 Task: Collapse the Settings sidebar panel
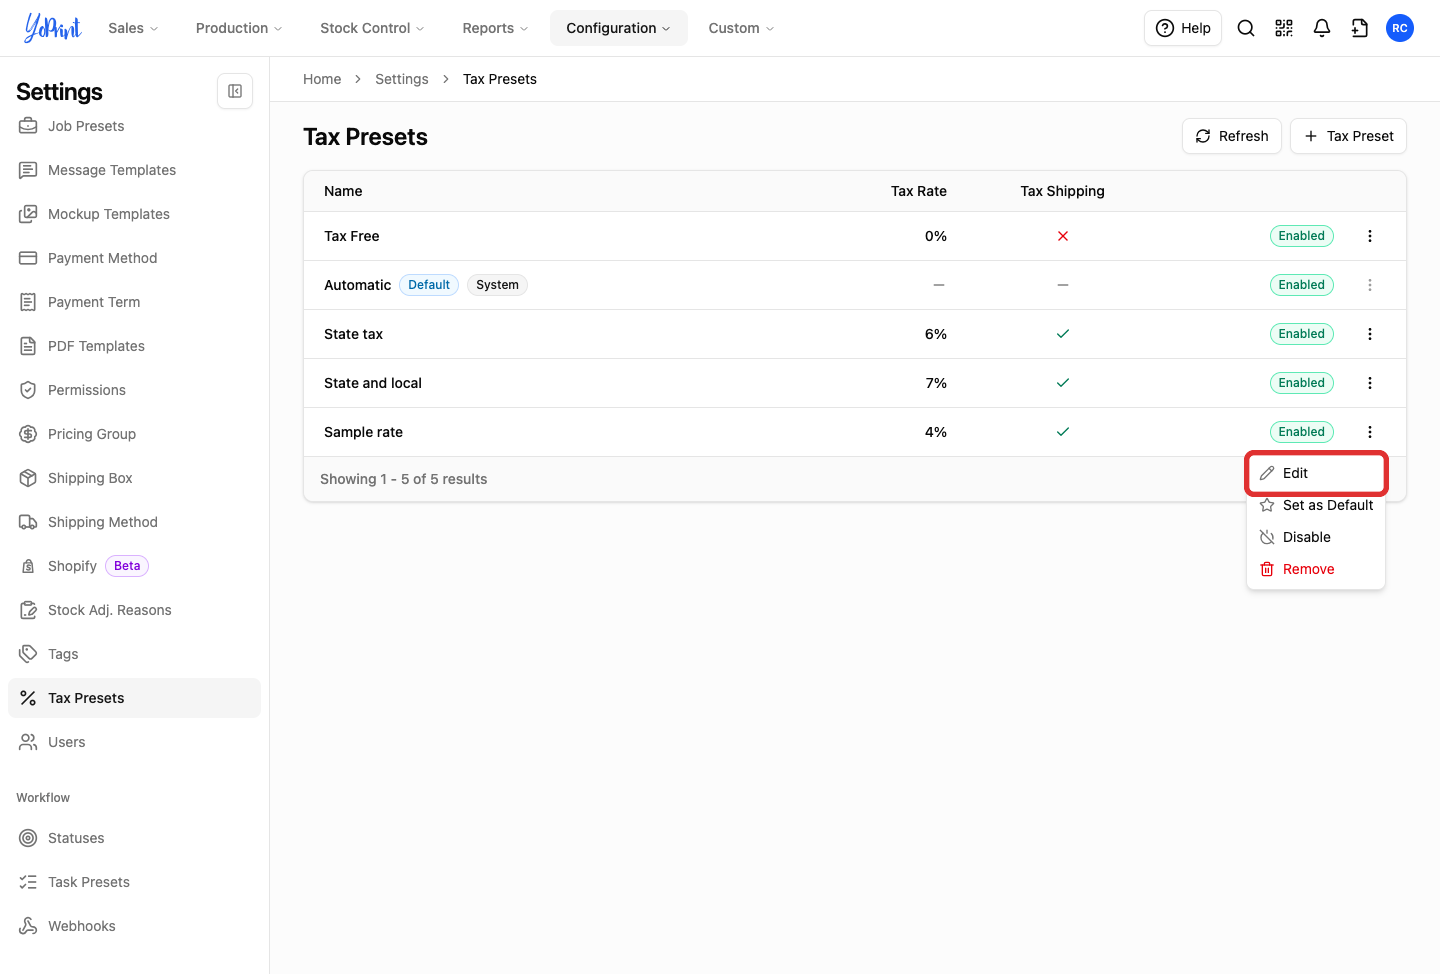(x=235, y=91)
